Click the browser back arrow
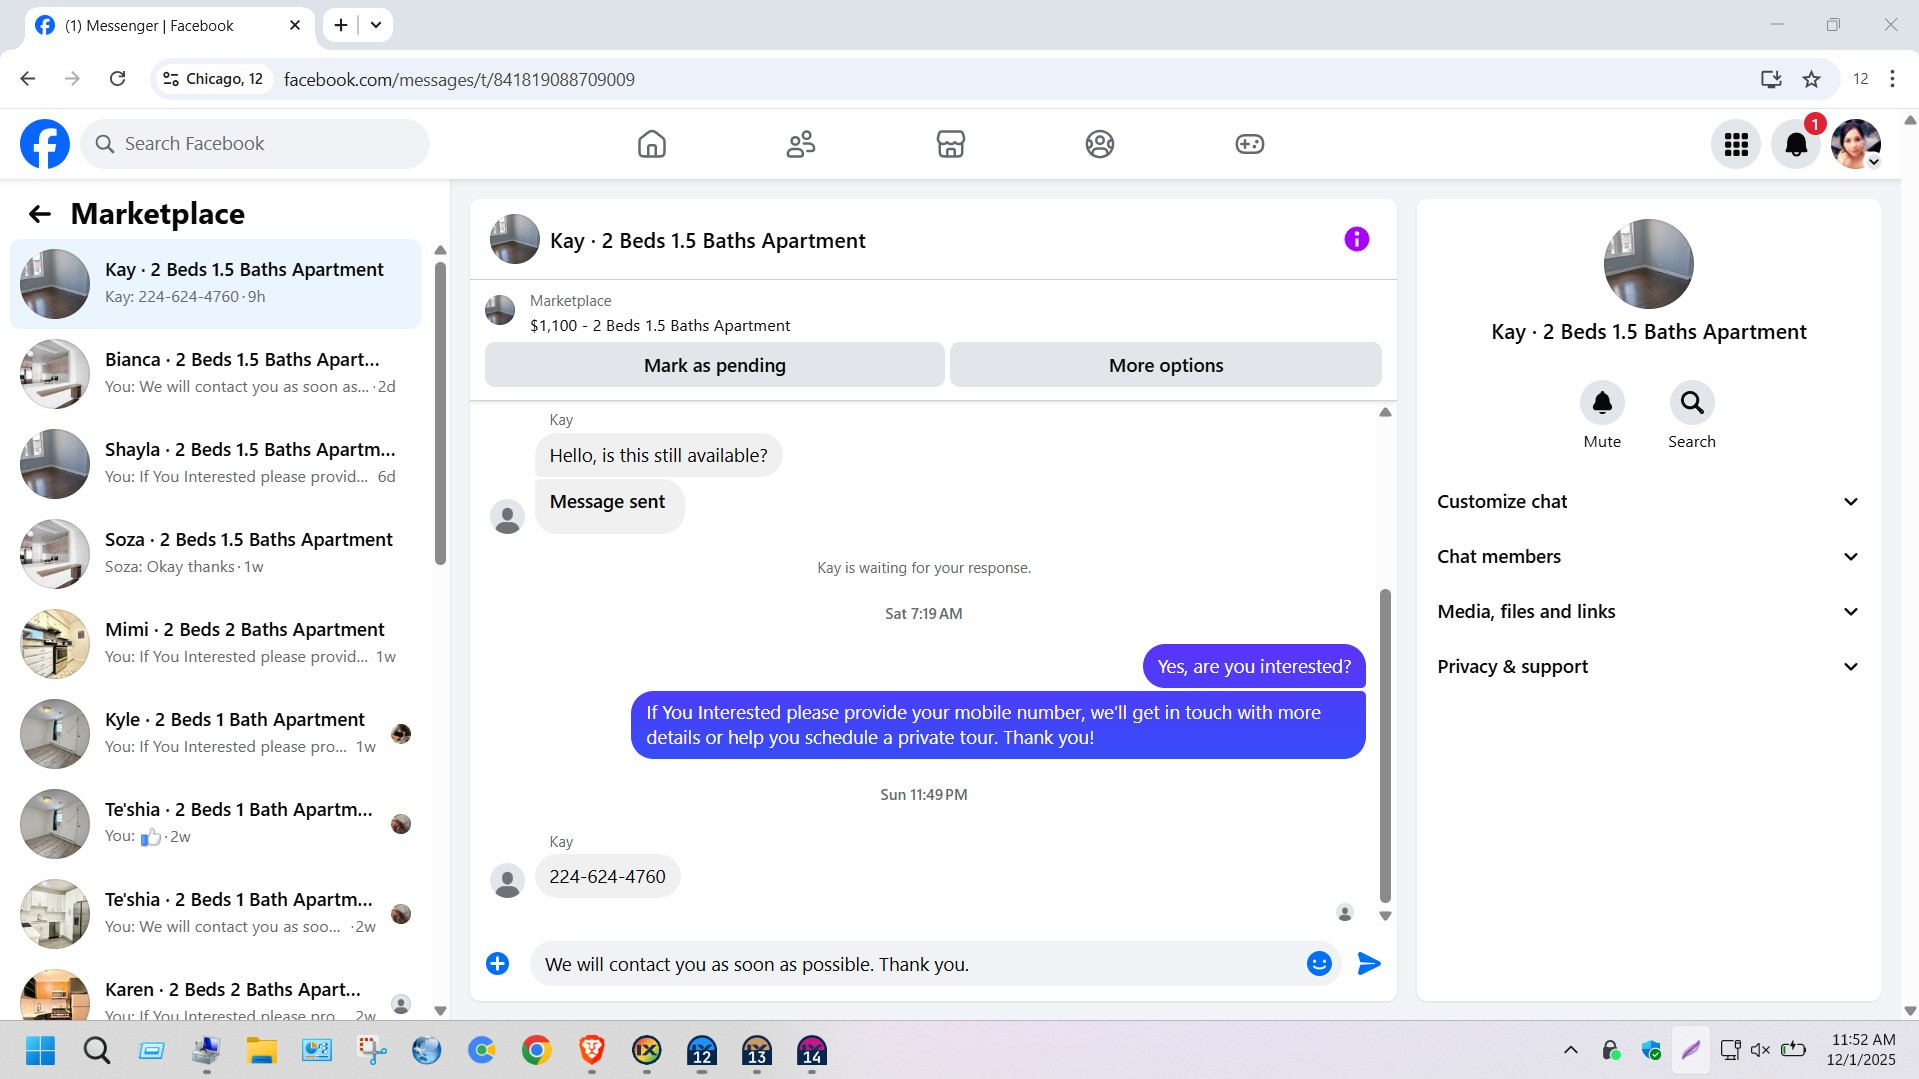 click(28, 79)
